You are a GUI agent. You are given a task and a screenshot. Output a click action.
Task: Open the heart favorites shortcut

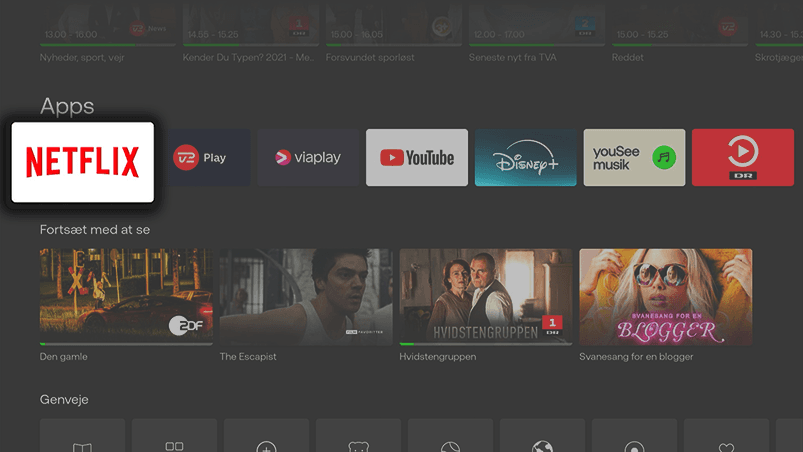[x=726, y=436]
